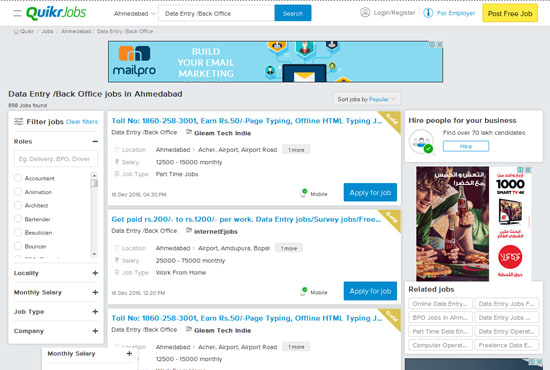Viewport: 550px width, 370px height.
Task: Open first Toll No 1860-258-3001 job title
Action: point(247,121)
